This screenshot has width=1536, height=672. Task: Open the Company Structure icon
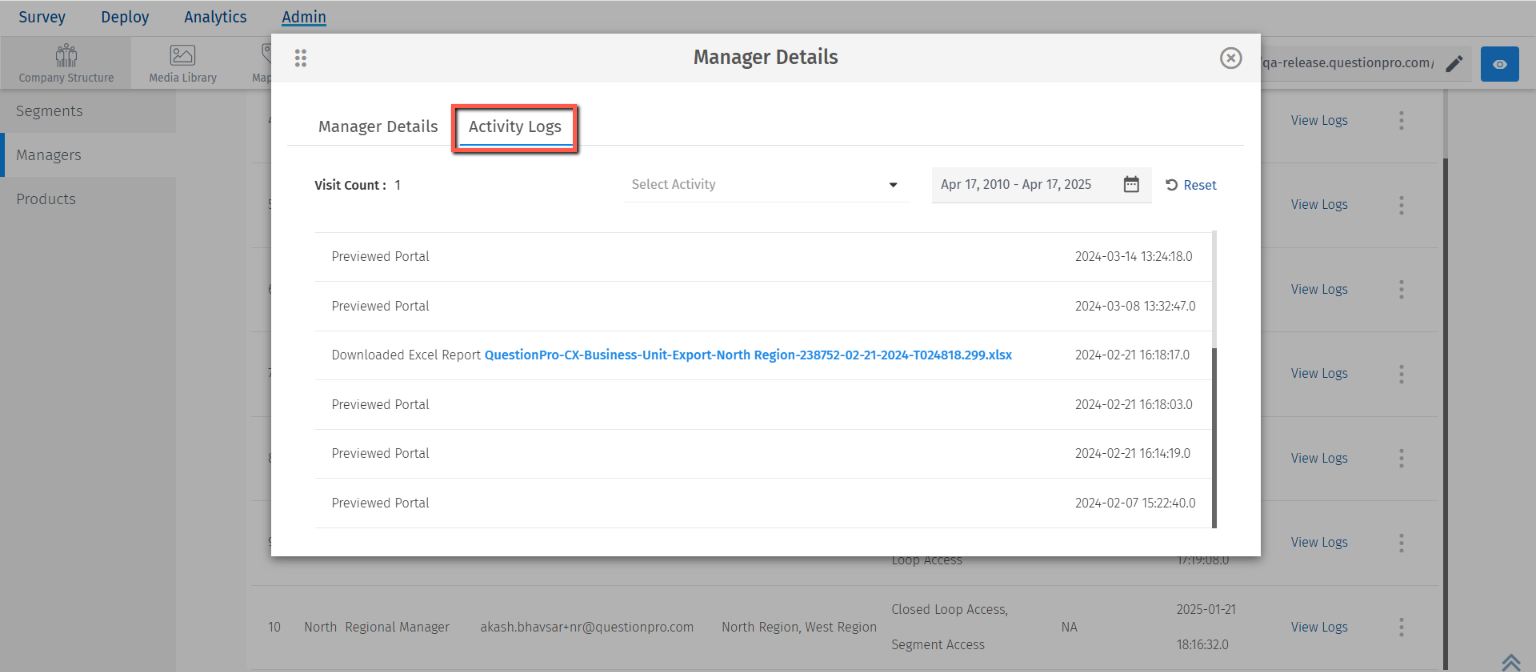pos(66,63)
